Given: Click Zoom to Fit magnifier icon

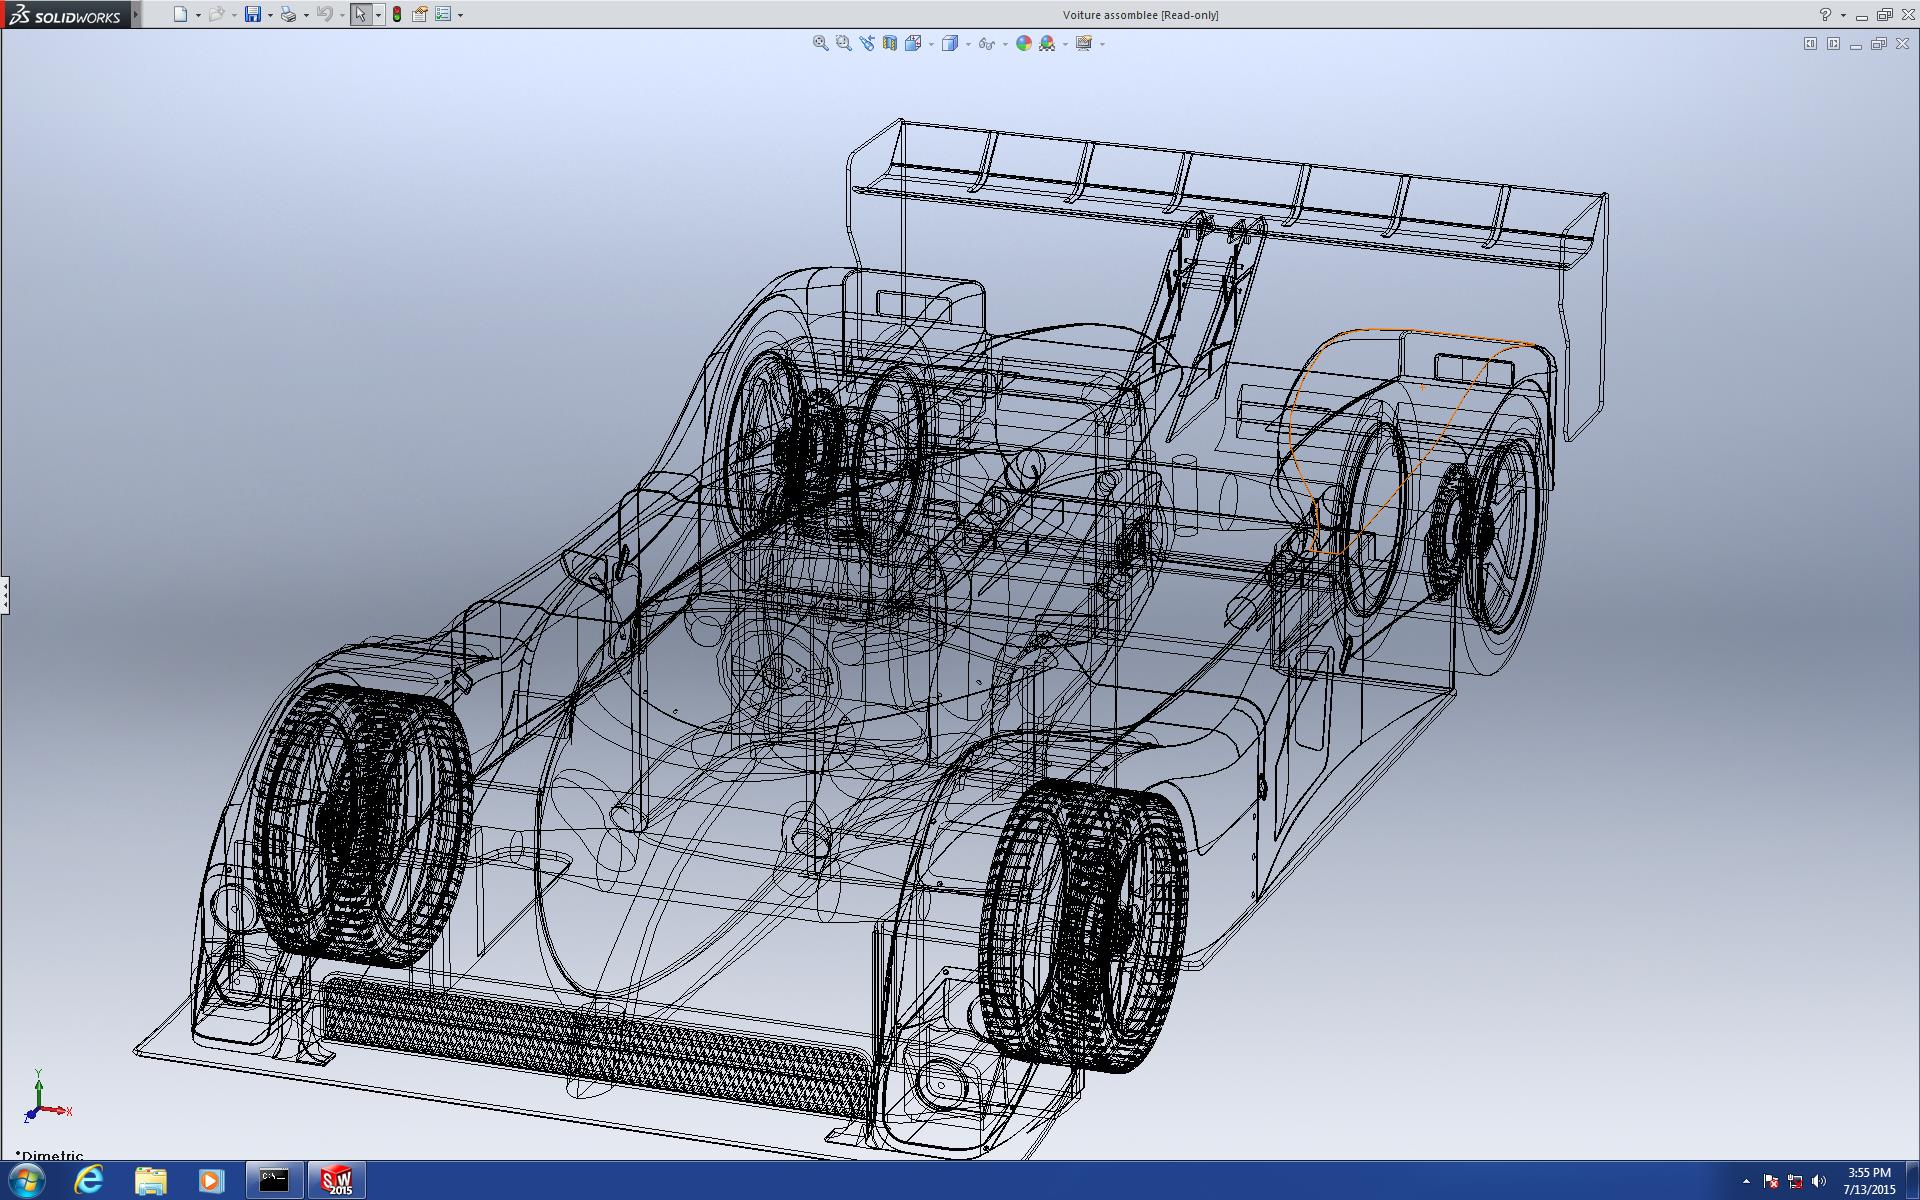Looking at the screenshot, I should tap(820, 43).
